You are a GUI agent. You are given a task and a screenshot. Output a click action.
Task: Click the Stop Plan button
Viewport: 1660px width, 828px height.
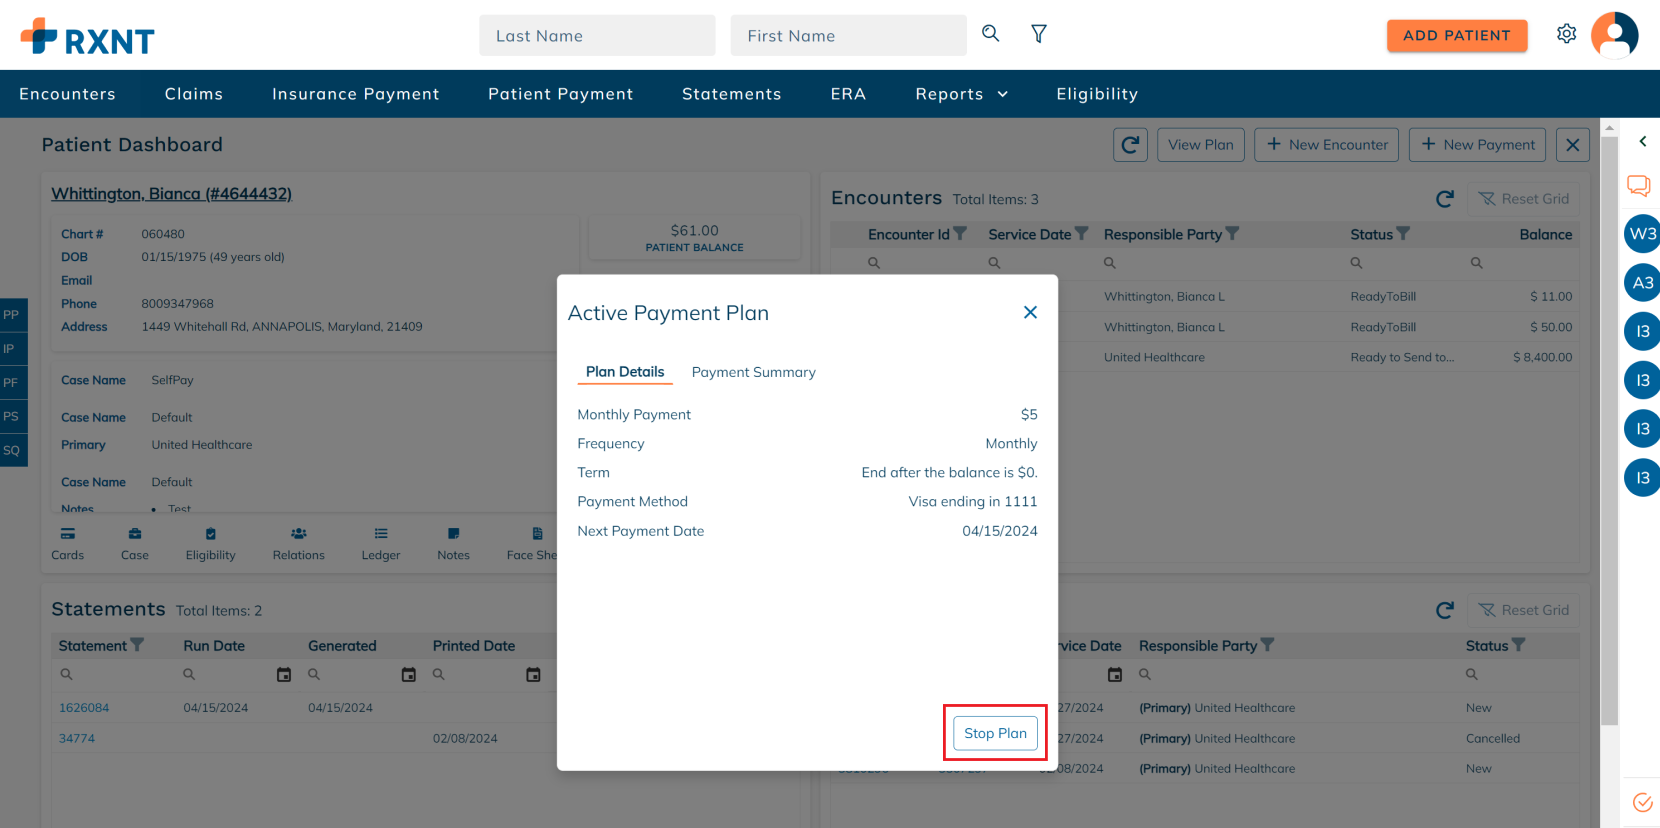995,733
